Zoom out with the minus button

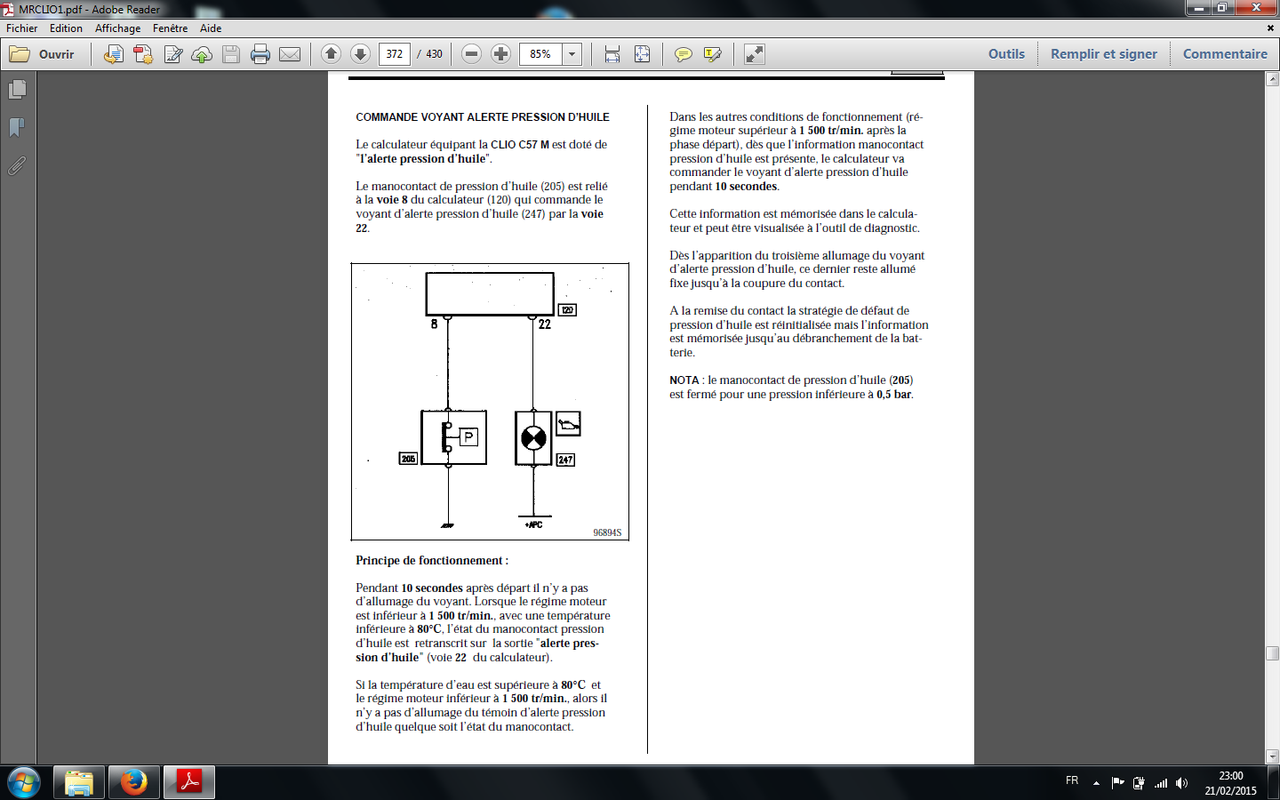tap(472, 54)
